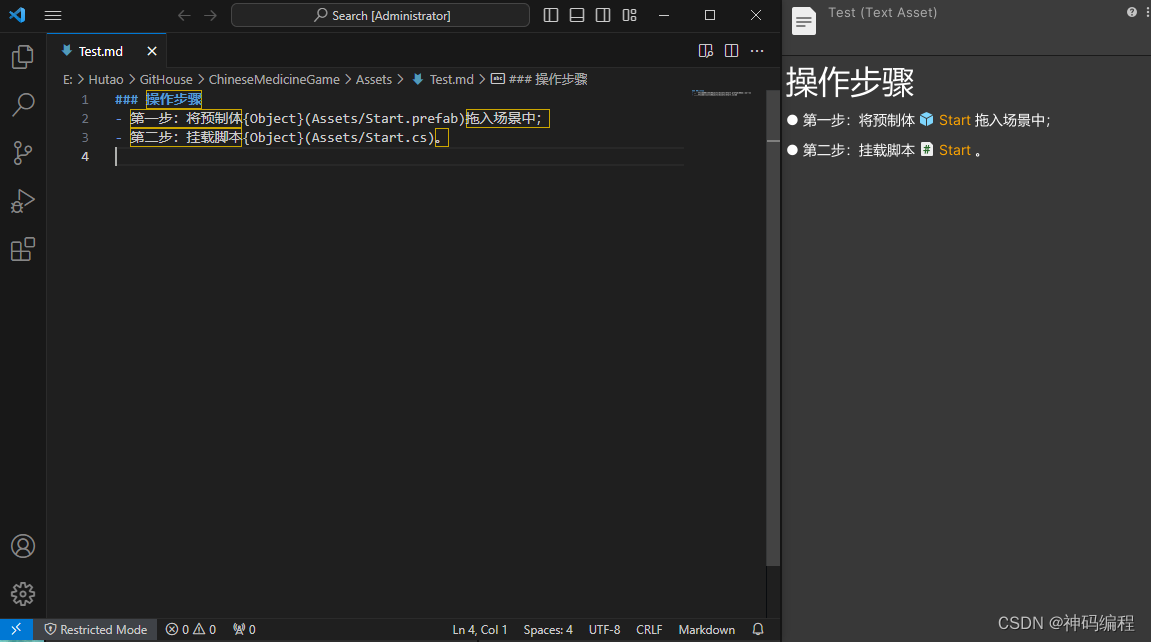This screenshot has width=1151, height=642.
Task: Change indentation via Spaces: 4
Action: [548, 630]
